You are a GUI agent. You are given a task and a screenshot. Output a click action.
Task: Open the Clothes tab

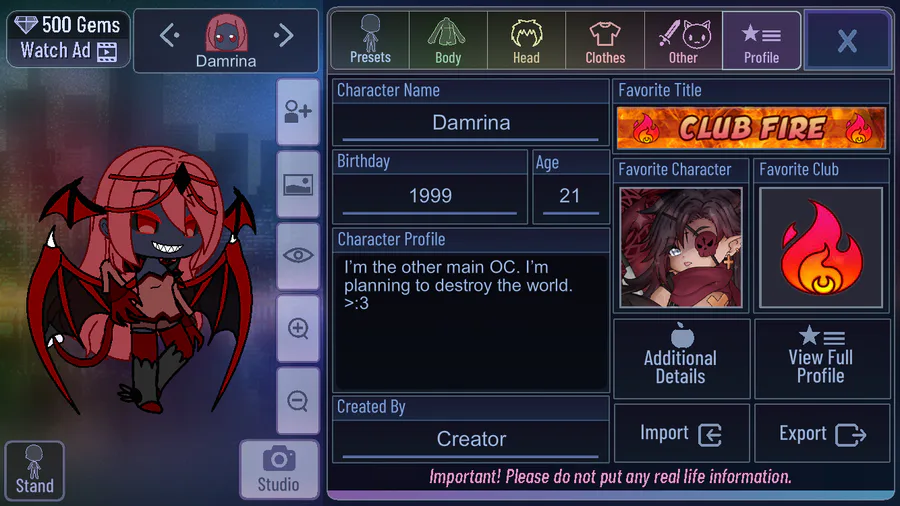click(605, 40)
